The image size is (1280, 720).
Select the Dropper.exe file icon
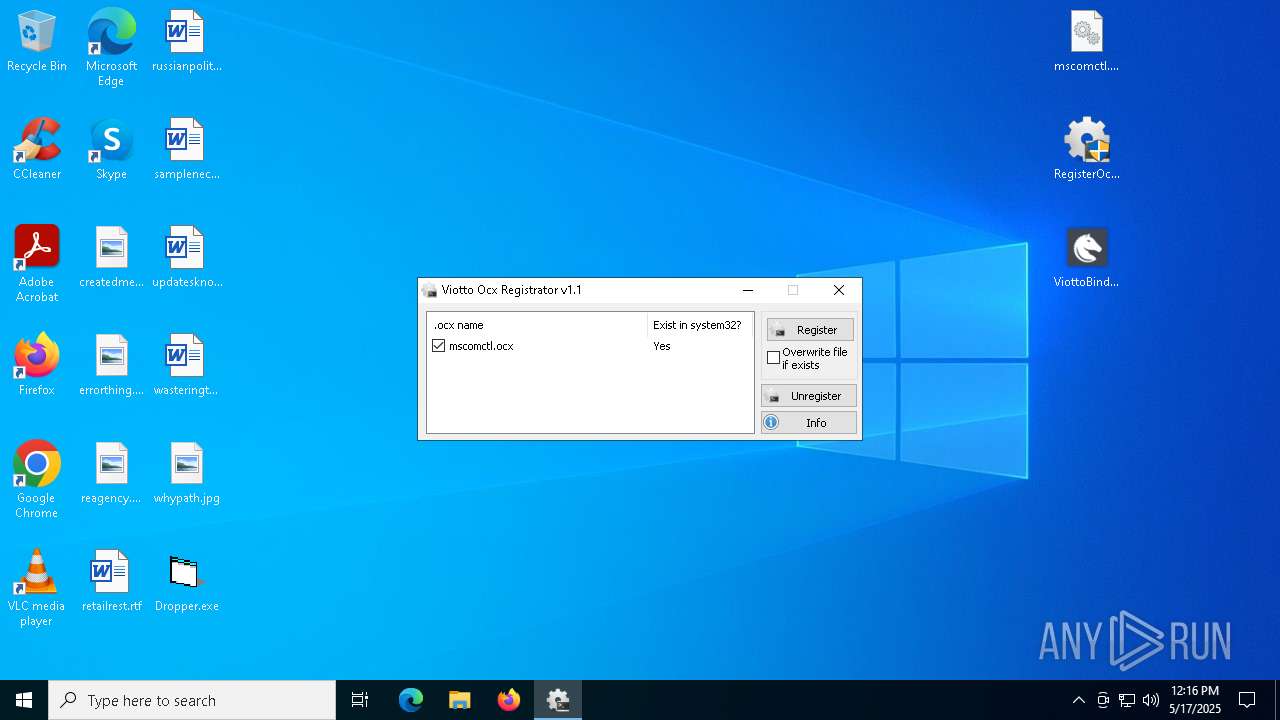point(186,582)
